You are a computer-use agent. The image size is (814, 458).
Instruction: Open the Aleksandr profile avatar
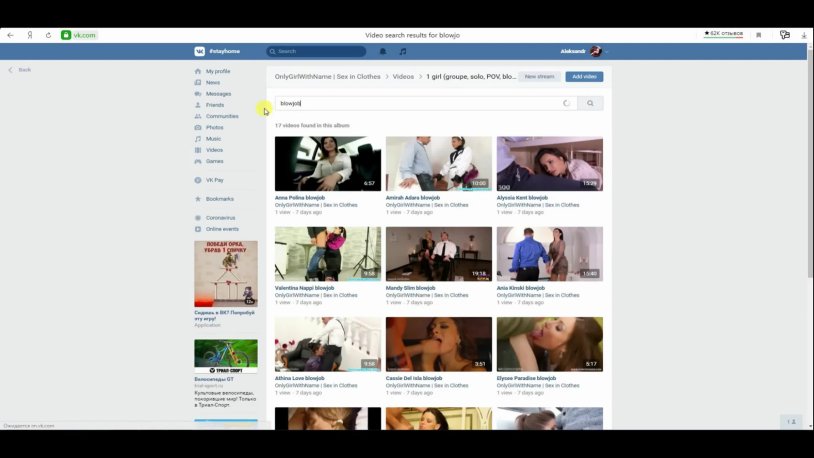pyautogui.click(x=595, y=51)
